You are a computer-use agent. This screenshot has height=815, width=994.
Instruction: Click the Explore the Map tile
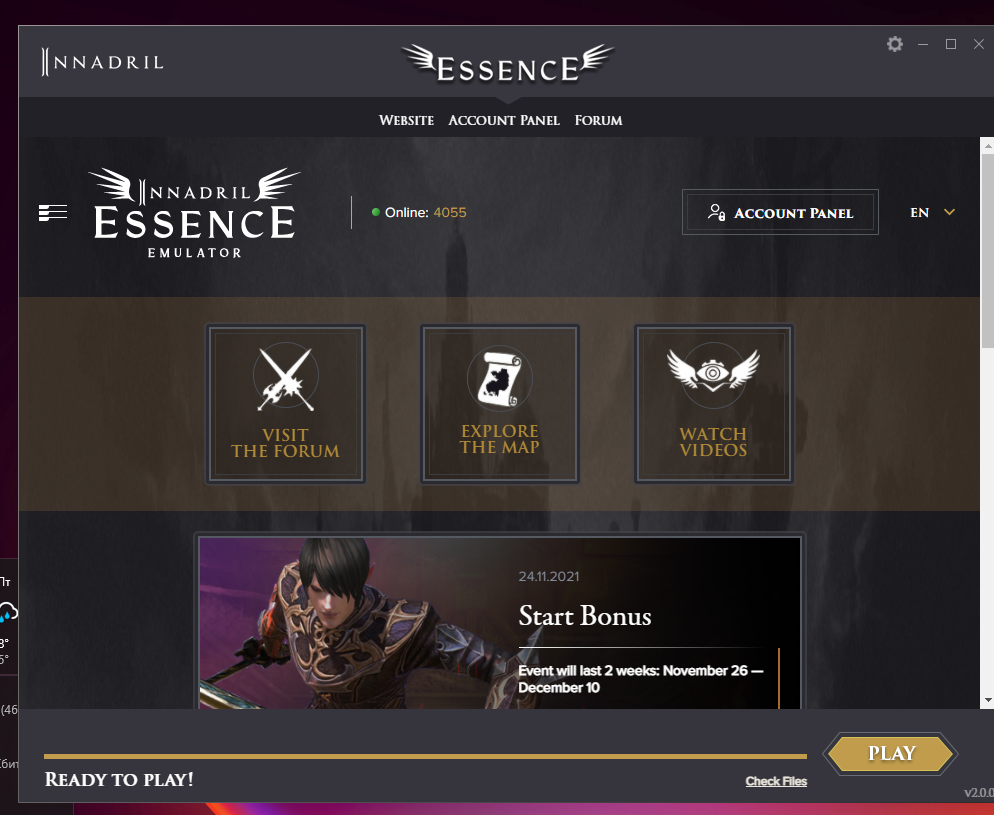[500, 404]
